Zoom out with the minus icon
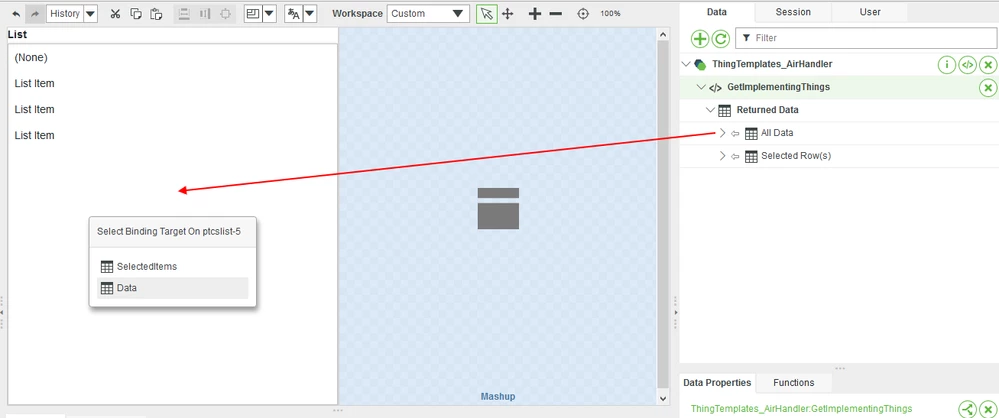The height and width of the screenshot is (418, 999). coord(556,13)
